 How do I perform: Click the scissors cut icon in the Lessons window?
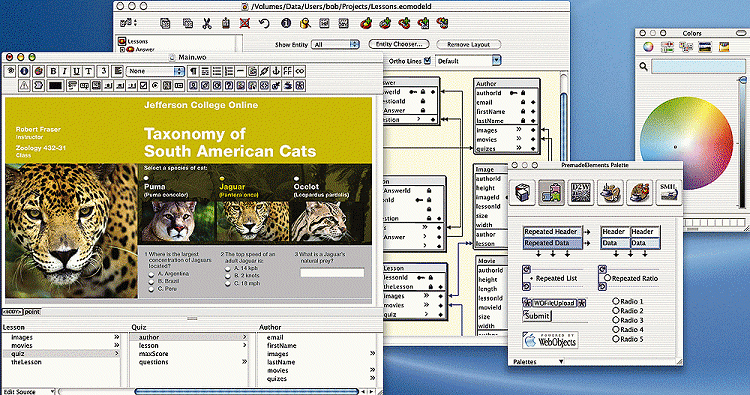207,23
